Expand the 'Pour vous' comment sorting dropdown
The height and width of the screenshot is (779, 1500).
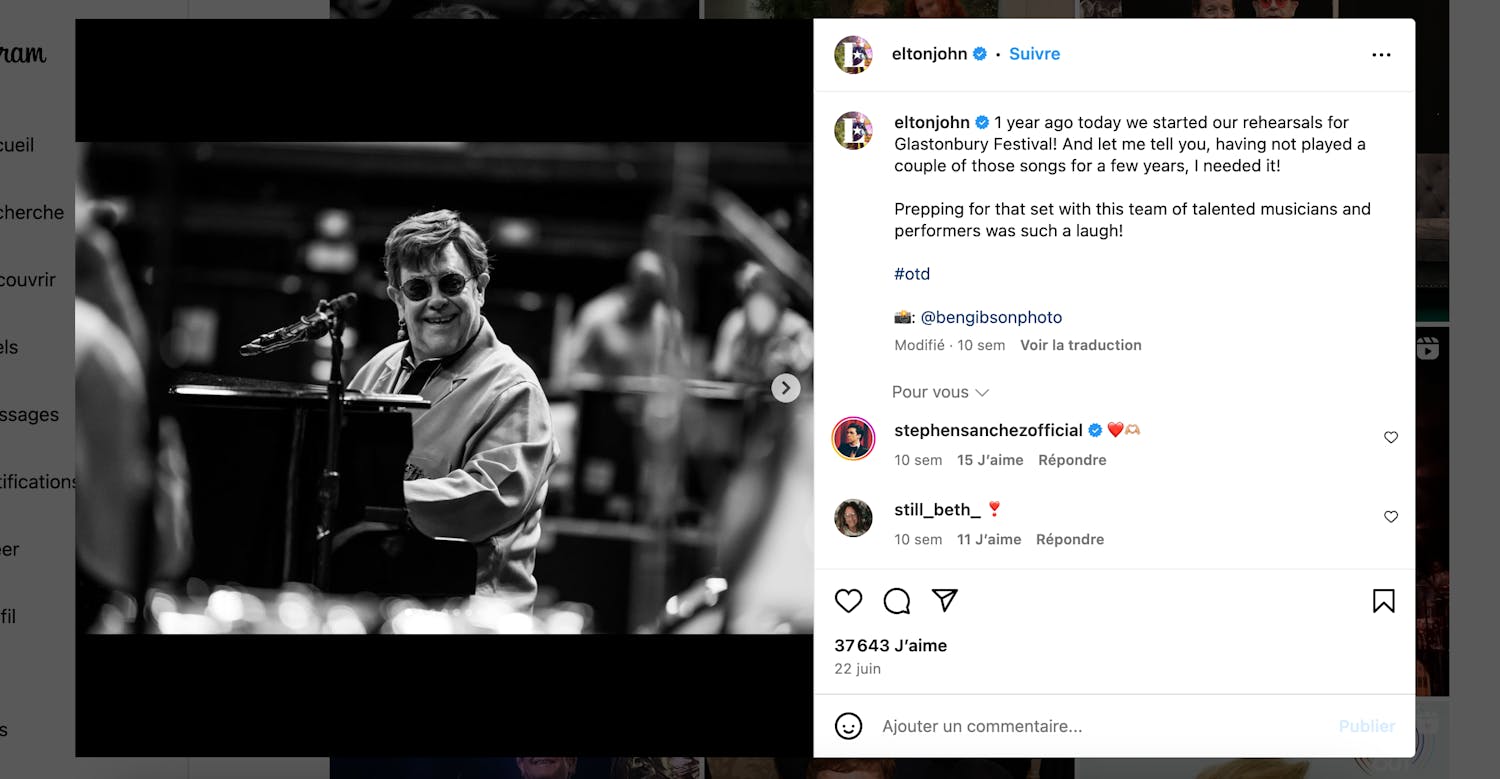click(940, 392)
